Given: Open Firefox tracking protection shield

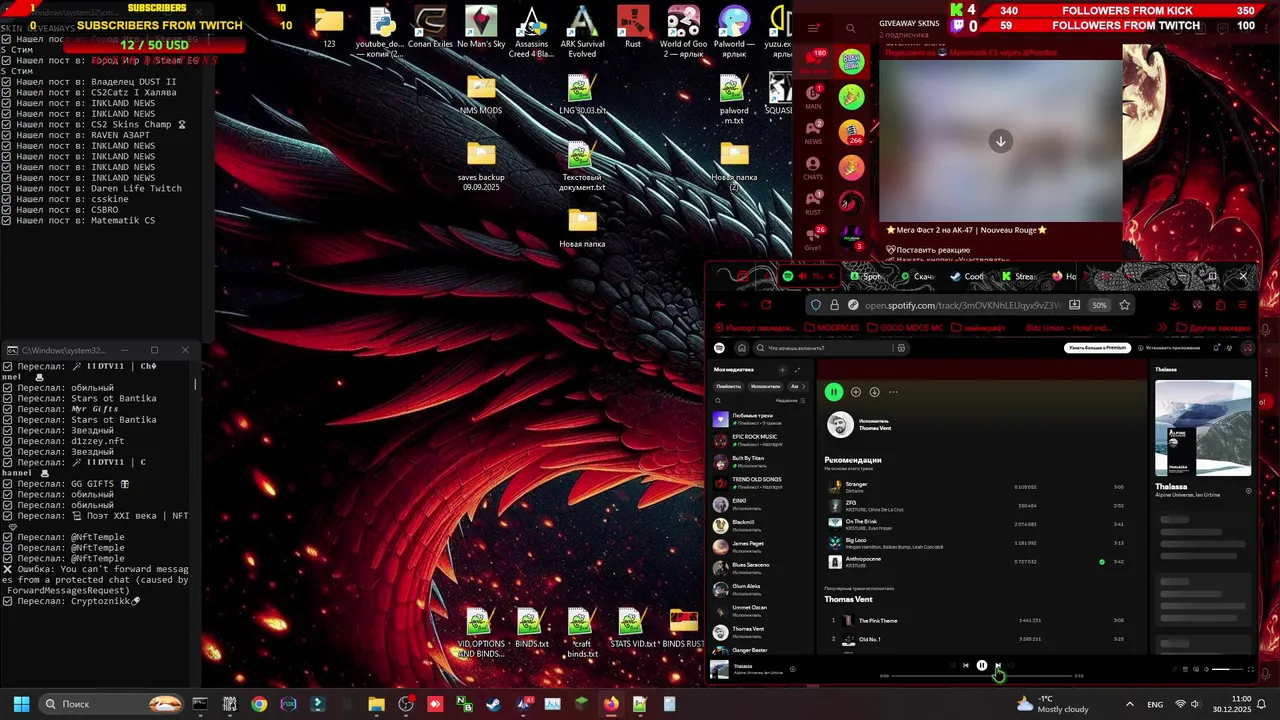Looking at the screenshot, I should point(816,305).
